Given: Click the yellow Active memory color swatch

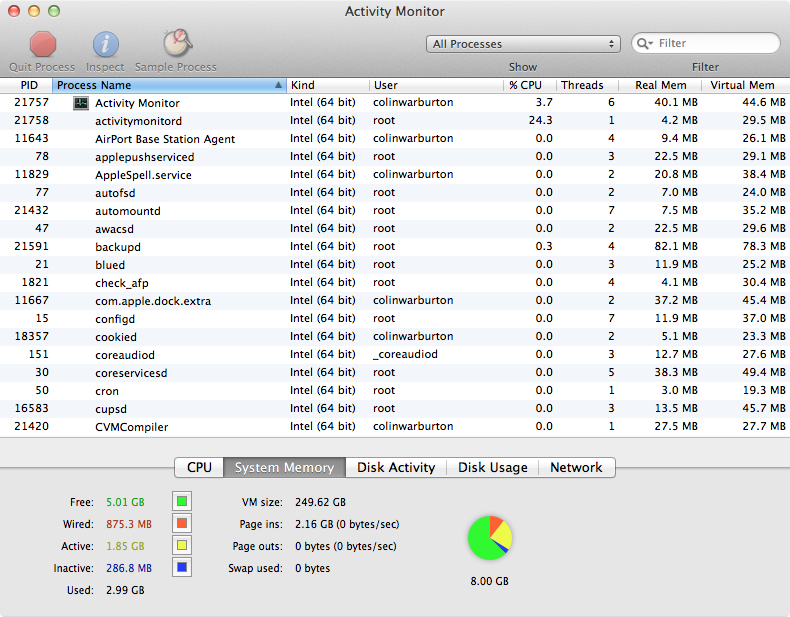Looking at the screenshot, I should [x=182, y=545].
